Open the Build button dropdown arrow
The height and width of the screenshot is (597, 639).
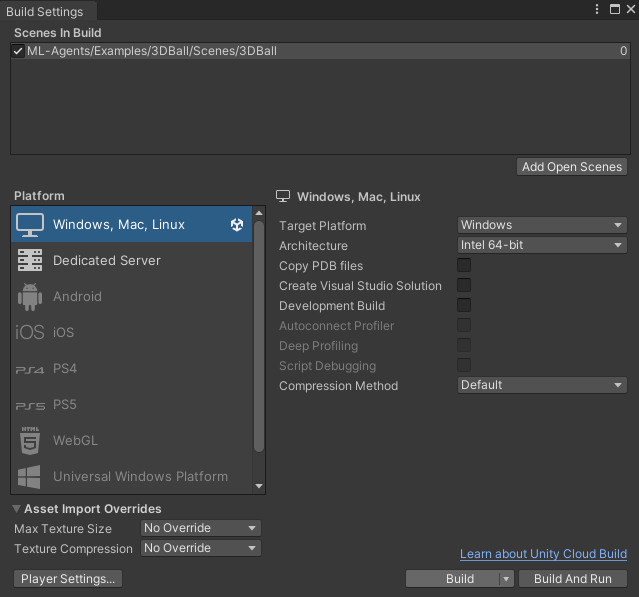click(x=506, y=579)
